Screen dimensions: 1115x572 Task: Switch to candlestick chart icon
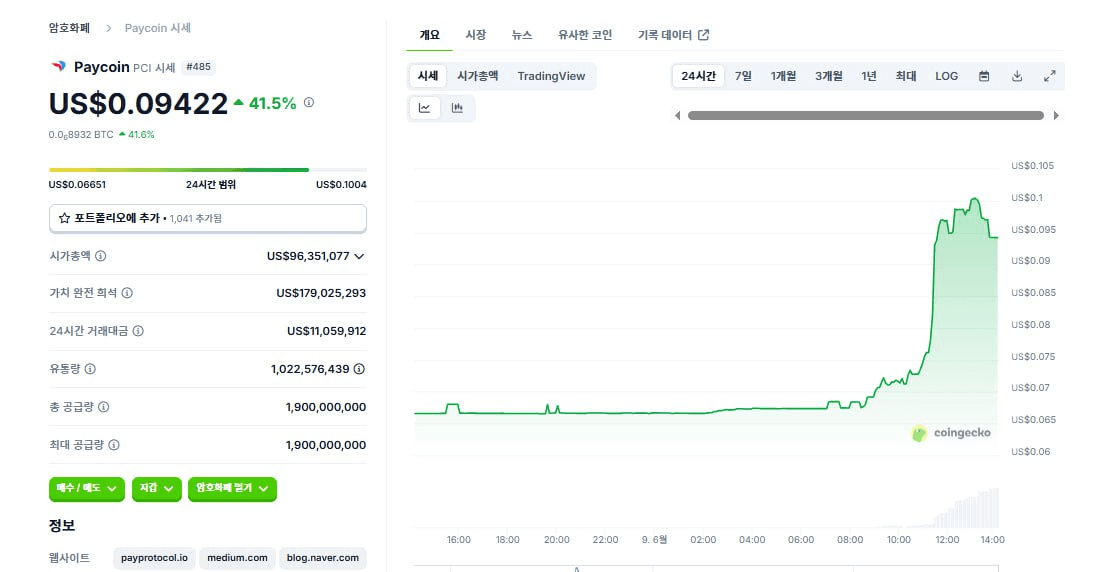458,108
